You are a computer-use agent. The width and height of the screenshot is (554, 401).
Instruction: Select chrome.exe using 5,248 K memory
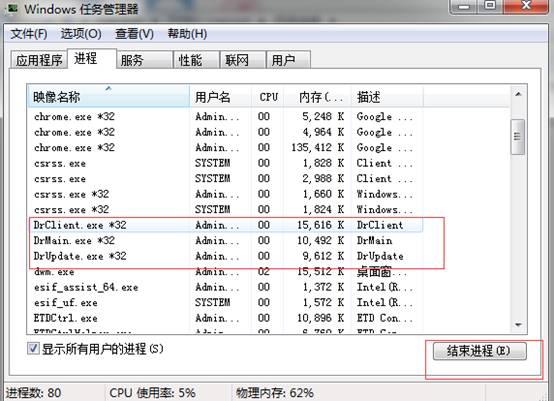(x=226, y=116)
